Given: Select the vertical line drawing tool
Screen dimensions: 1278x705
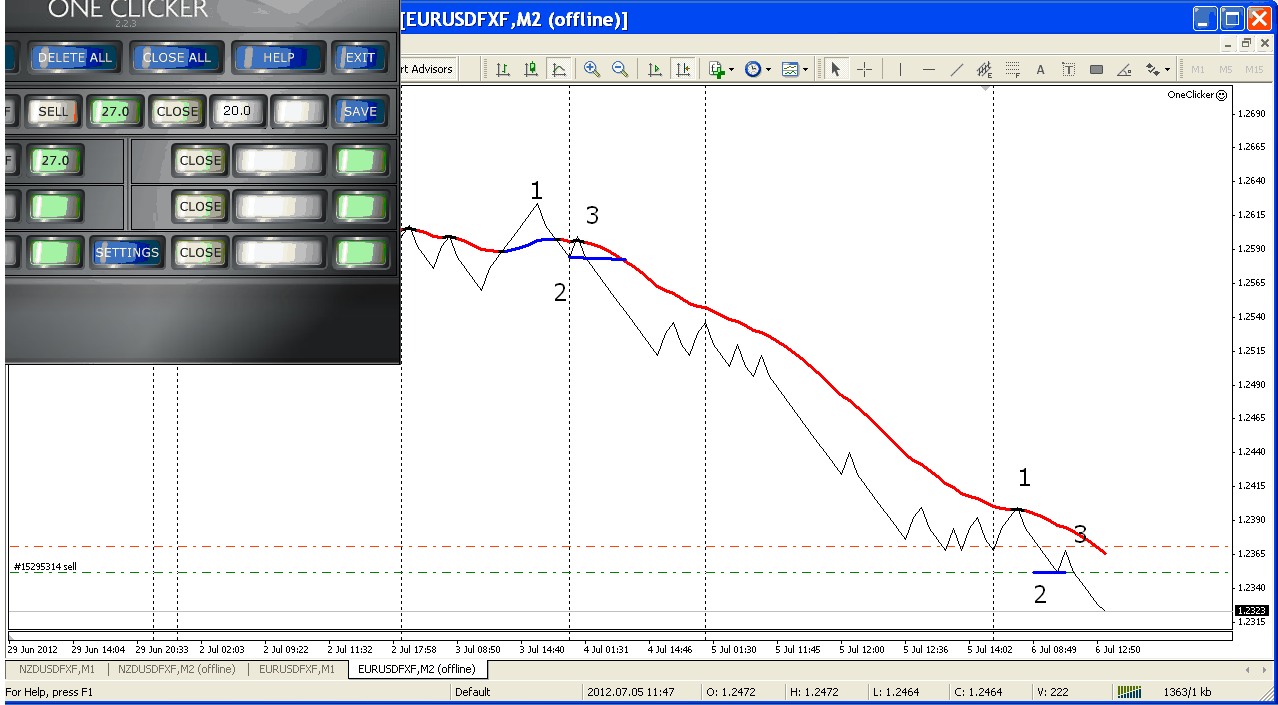Looking at the screenshot, I should click(x=900, y=69).
